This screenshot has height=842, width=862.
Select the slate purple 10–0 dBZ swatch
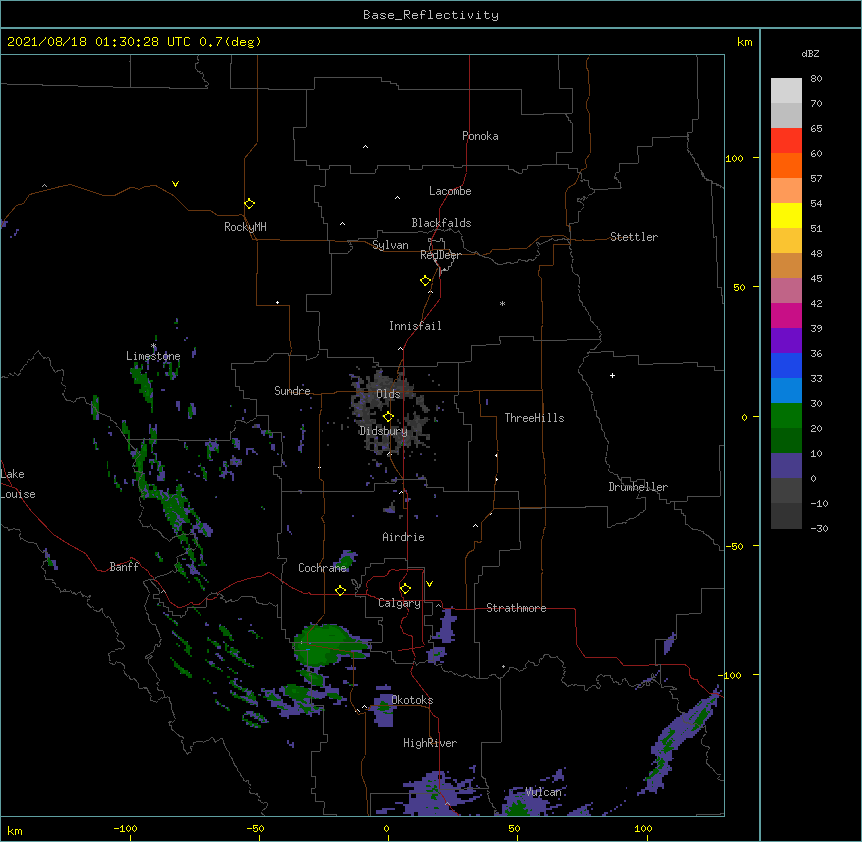[x=786, y=466]
